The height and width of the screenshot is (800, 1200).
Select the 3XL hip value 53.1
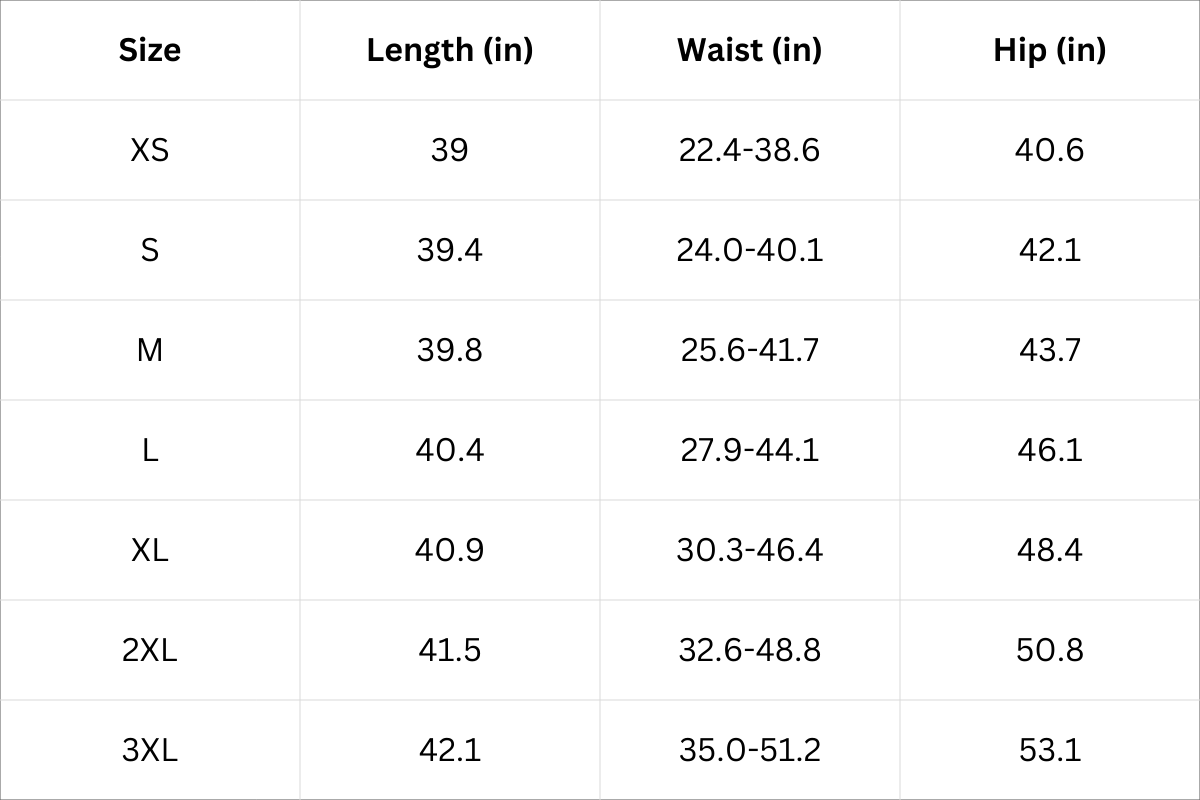pyautogui.click(x=1049, y=750)
